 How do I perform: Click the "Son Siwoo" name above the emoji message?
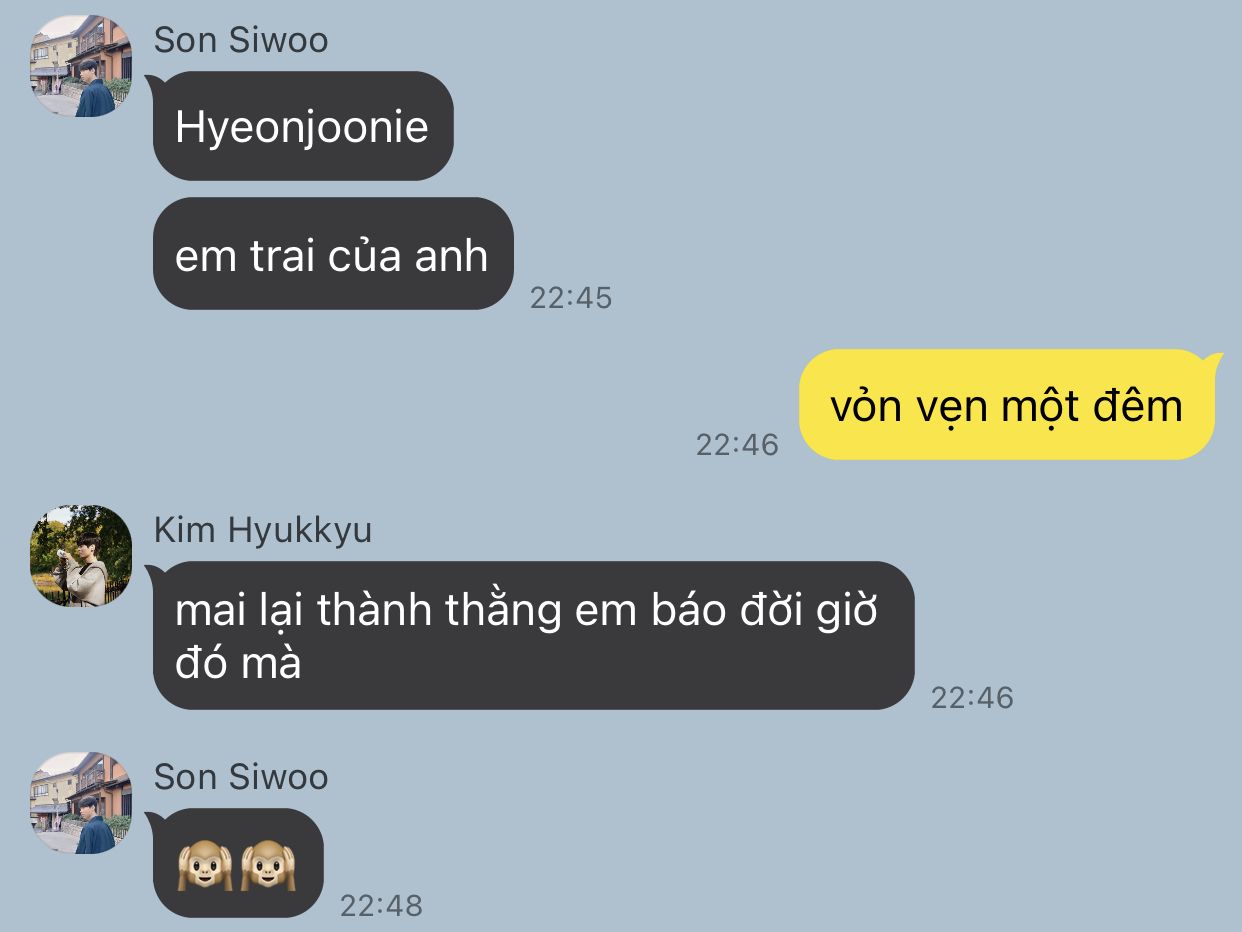241,777
